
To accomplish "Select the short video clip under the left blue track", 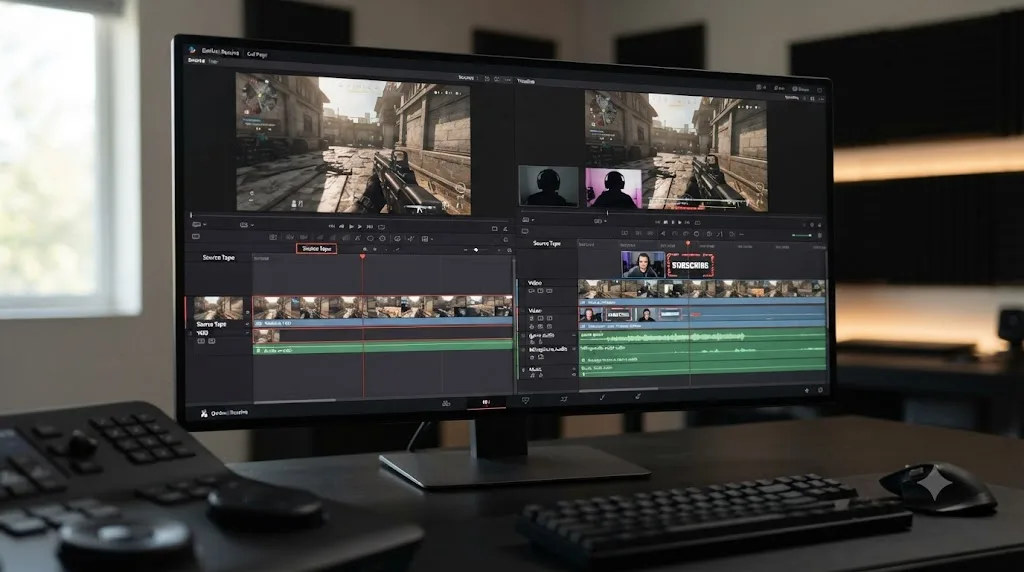I will coord(266,336).
